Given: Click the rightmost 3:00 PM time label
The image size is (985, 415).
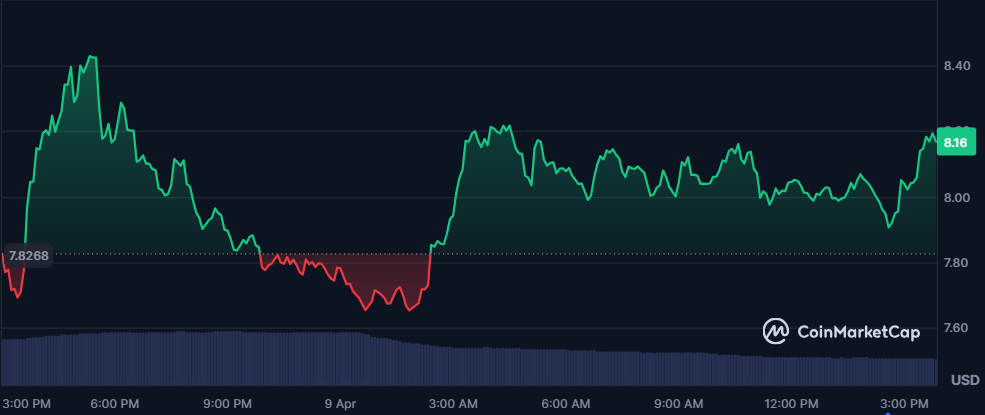Looking at the screenshot, I should pyautogui.click(x=904, y=403).
